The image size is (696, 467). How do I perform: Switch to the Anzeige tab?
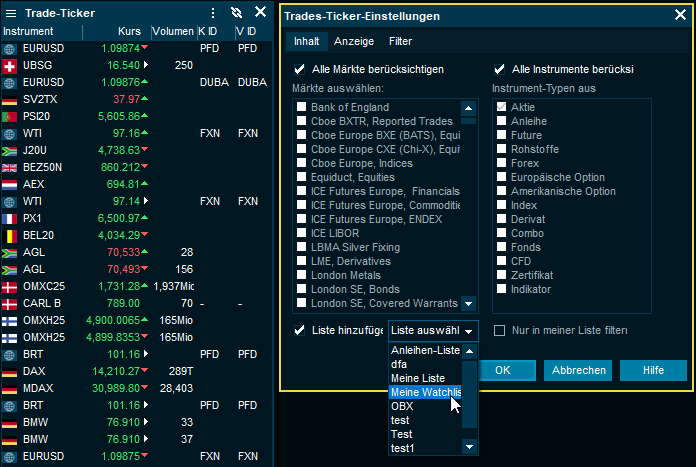pos(354,42)
